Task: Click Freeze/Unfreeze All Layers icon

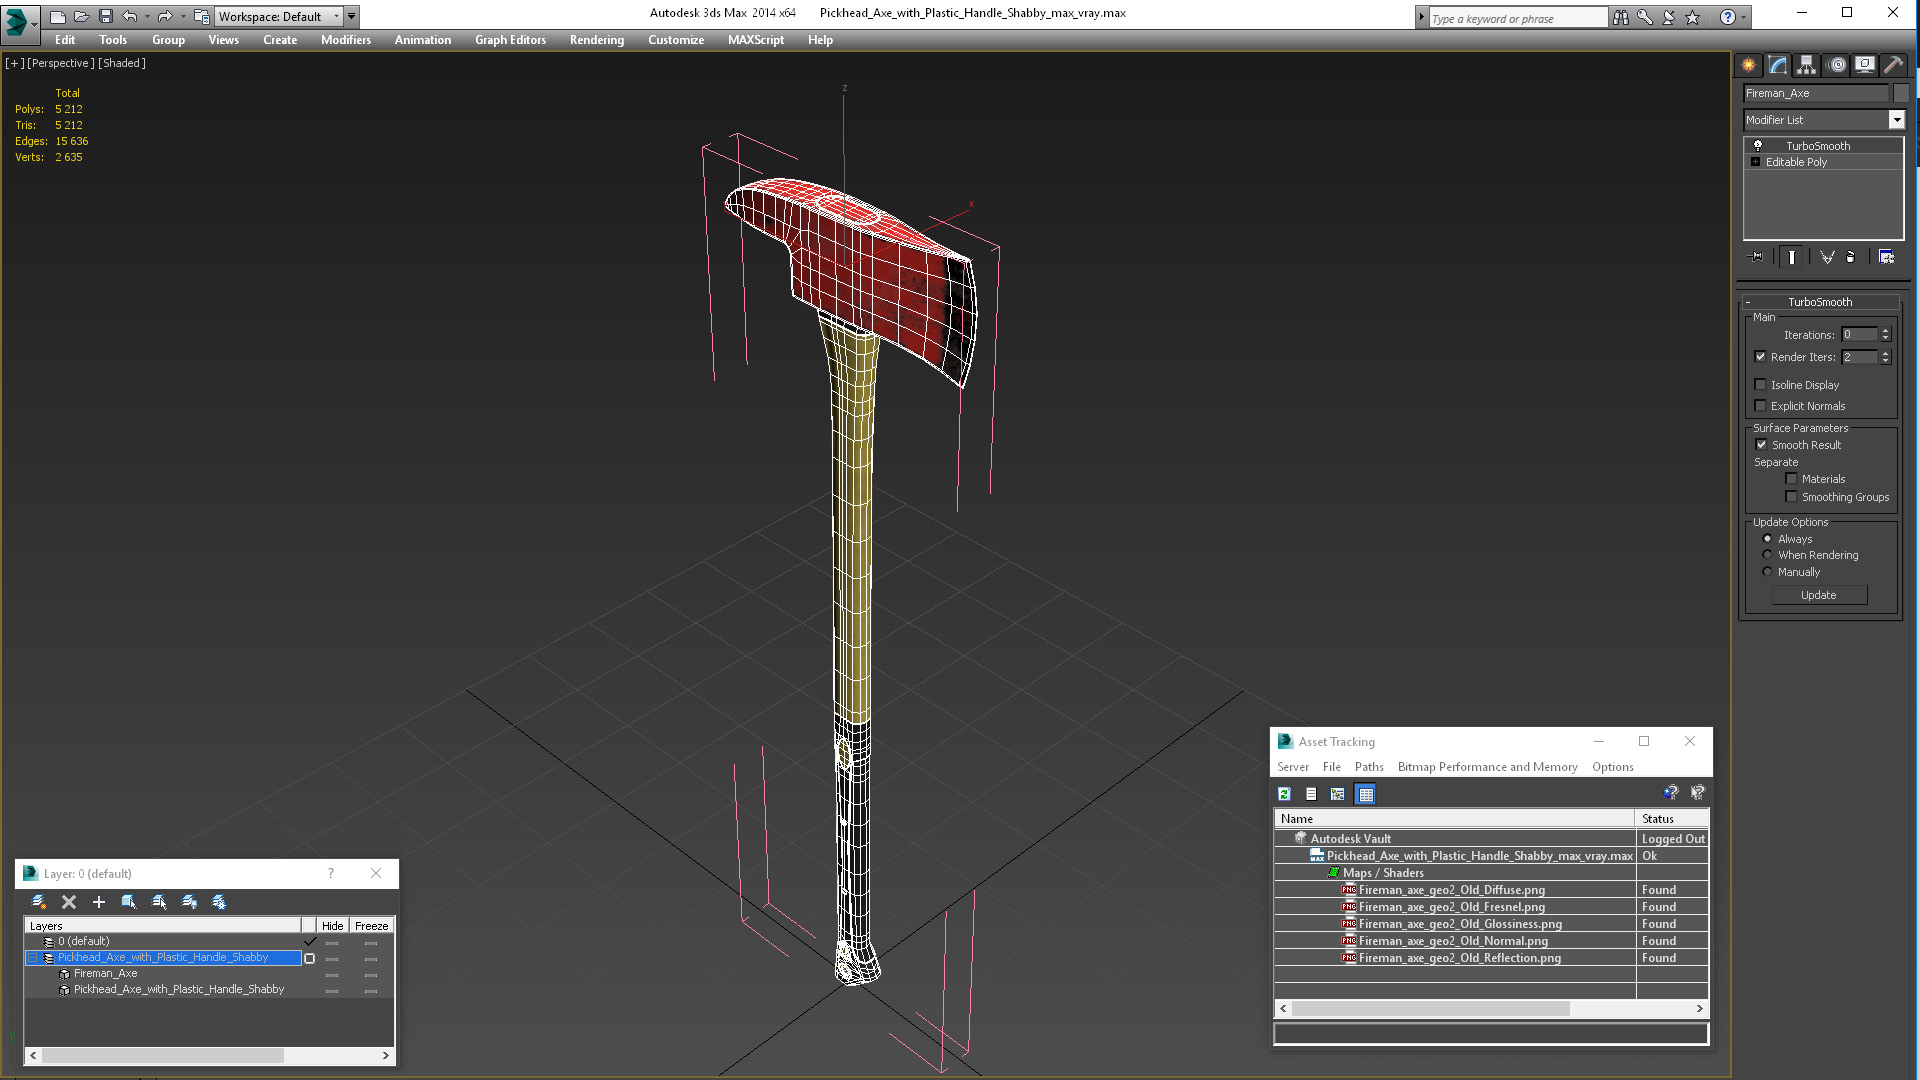Action: click(x=219, y=902)
